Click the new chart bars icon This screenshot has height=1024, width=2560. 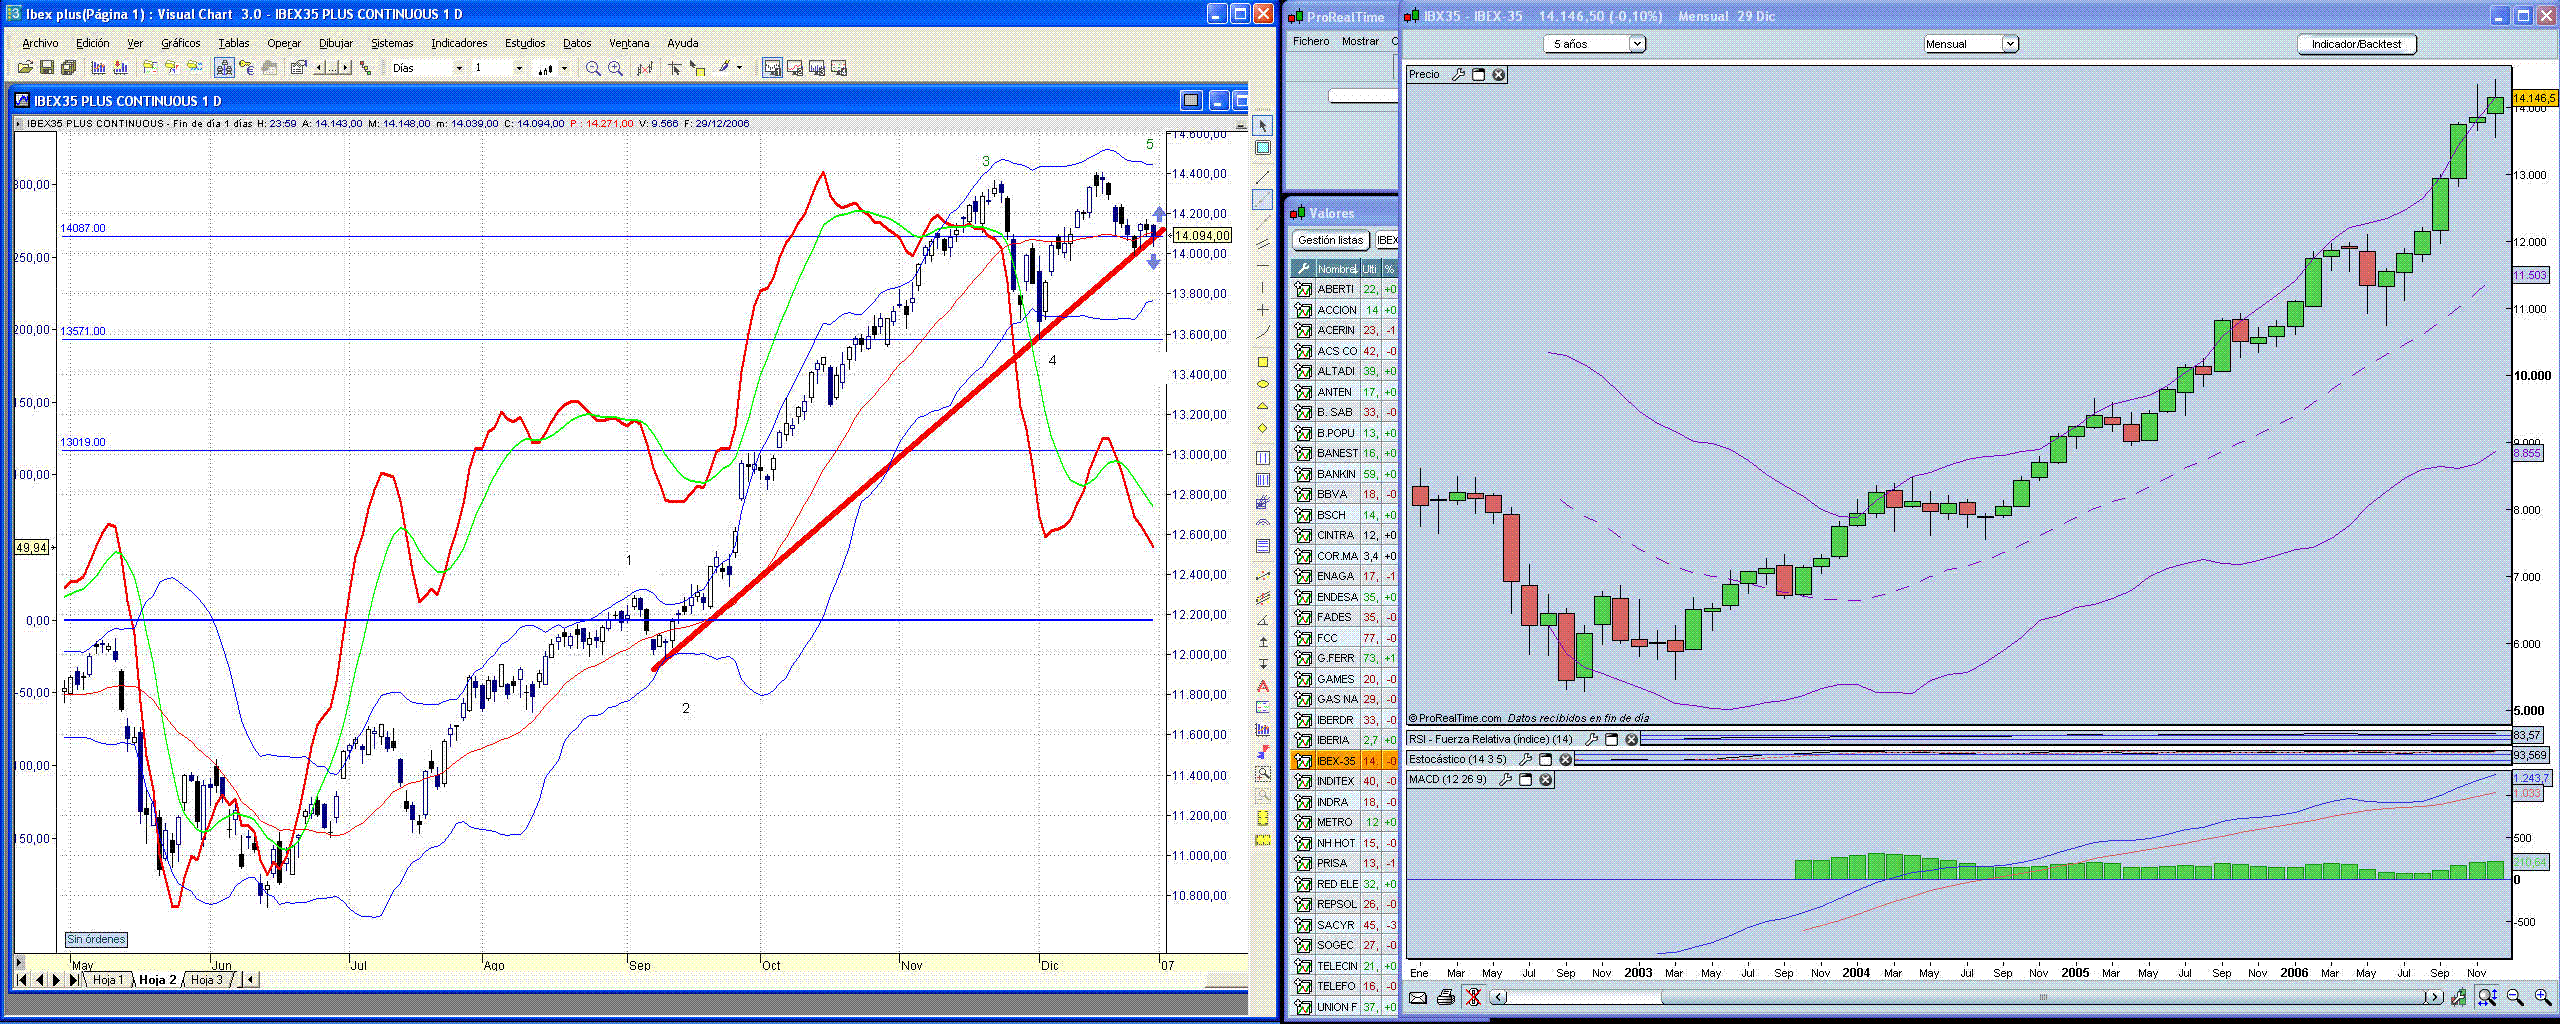pyautogui.click(x=99, y=68)
